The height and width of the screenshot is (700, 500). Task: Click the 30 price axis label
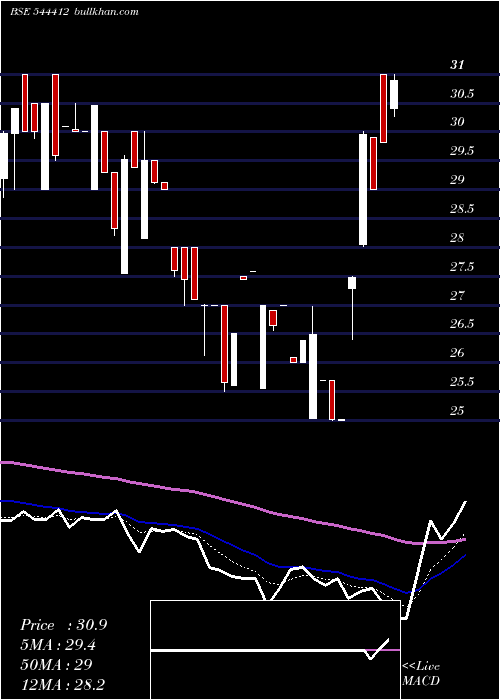tap(457, 122)
